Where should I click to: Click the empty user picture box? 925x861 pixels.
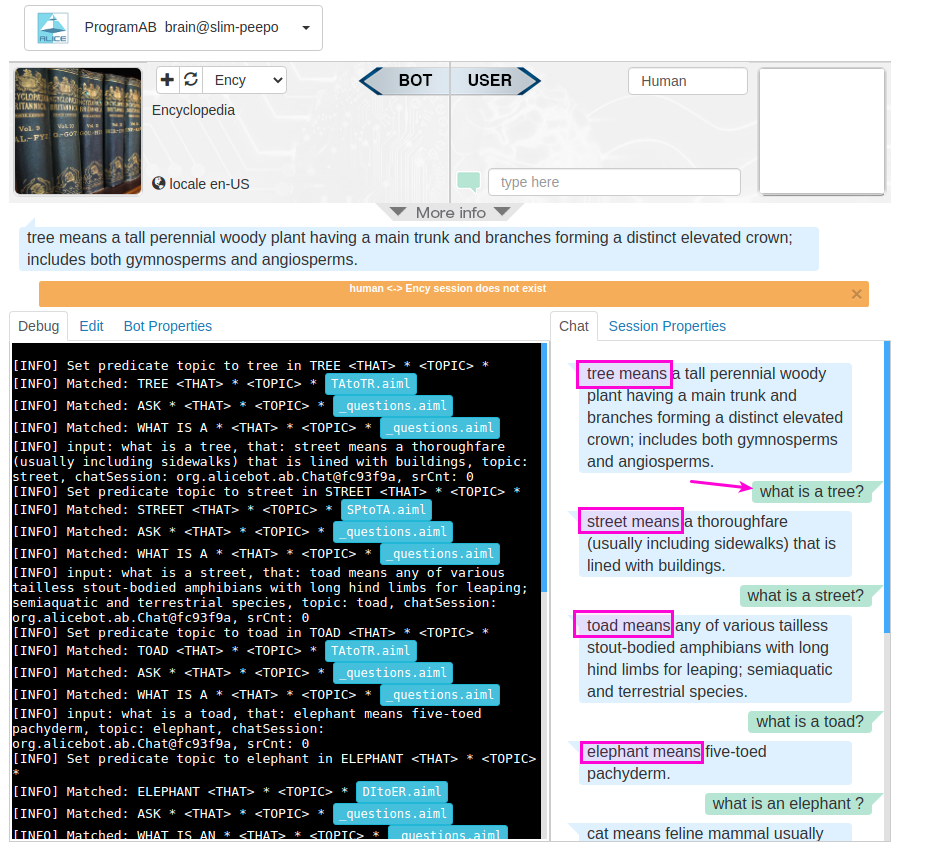(822, 131)
